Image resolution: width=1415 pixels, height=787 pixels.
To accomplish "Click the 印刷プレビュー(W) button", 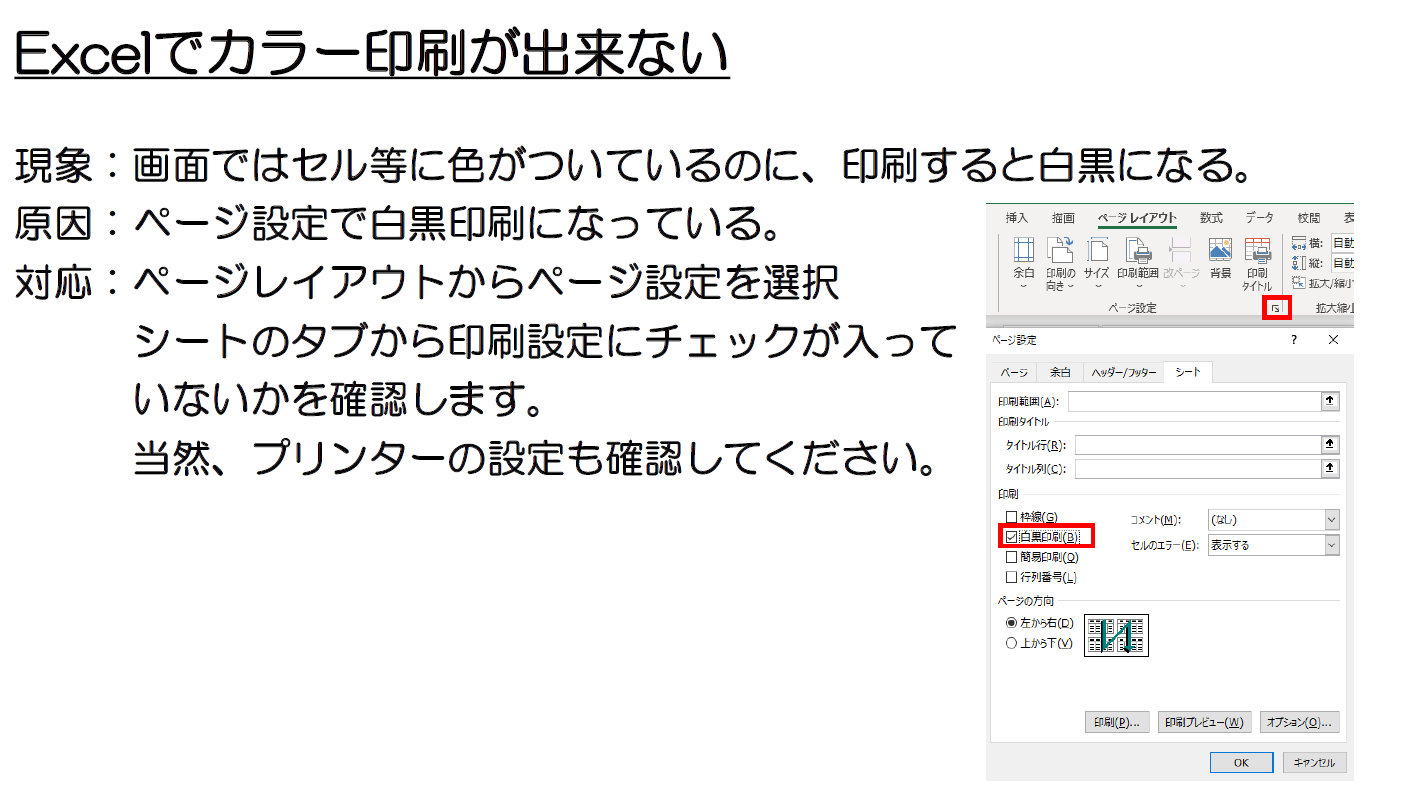I will coord(1206,722).
